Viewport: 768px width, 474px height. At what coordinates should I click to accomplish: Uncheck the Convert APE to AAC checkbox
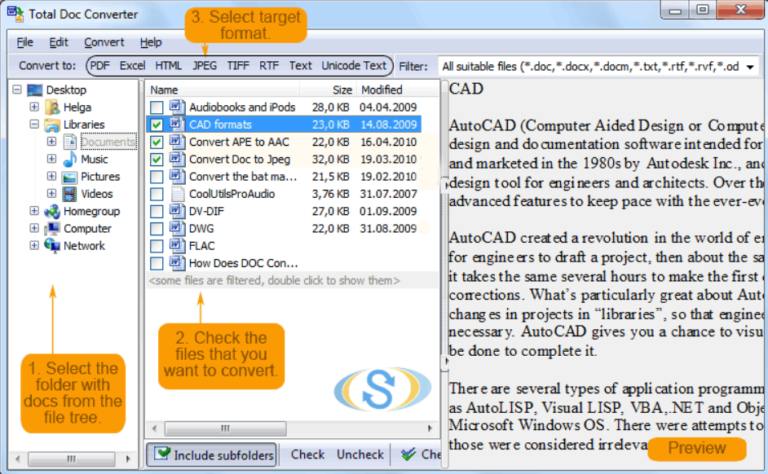tap(157, 142)
